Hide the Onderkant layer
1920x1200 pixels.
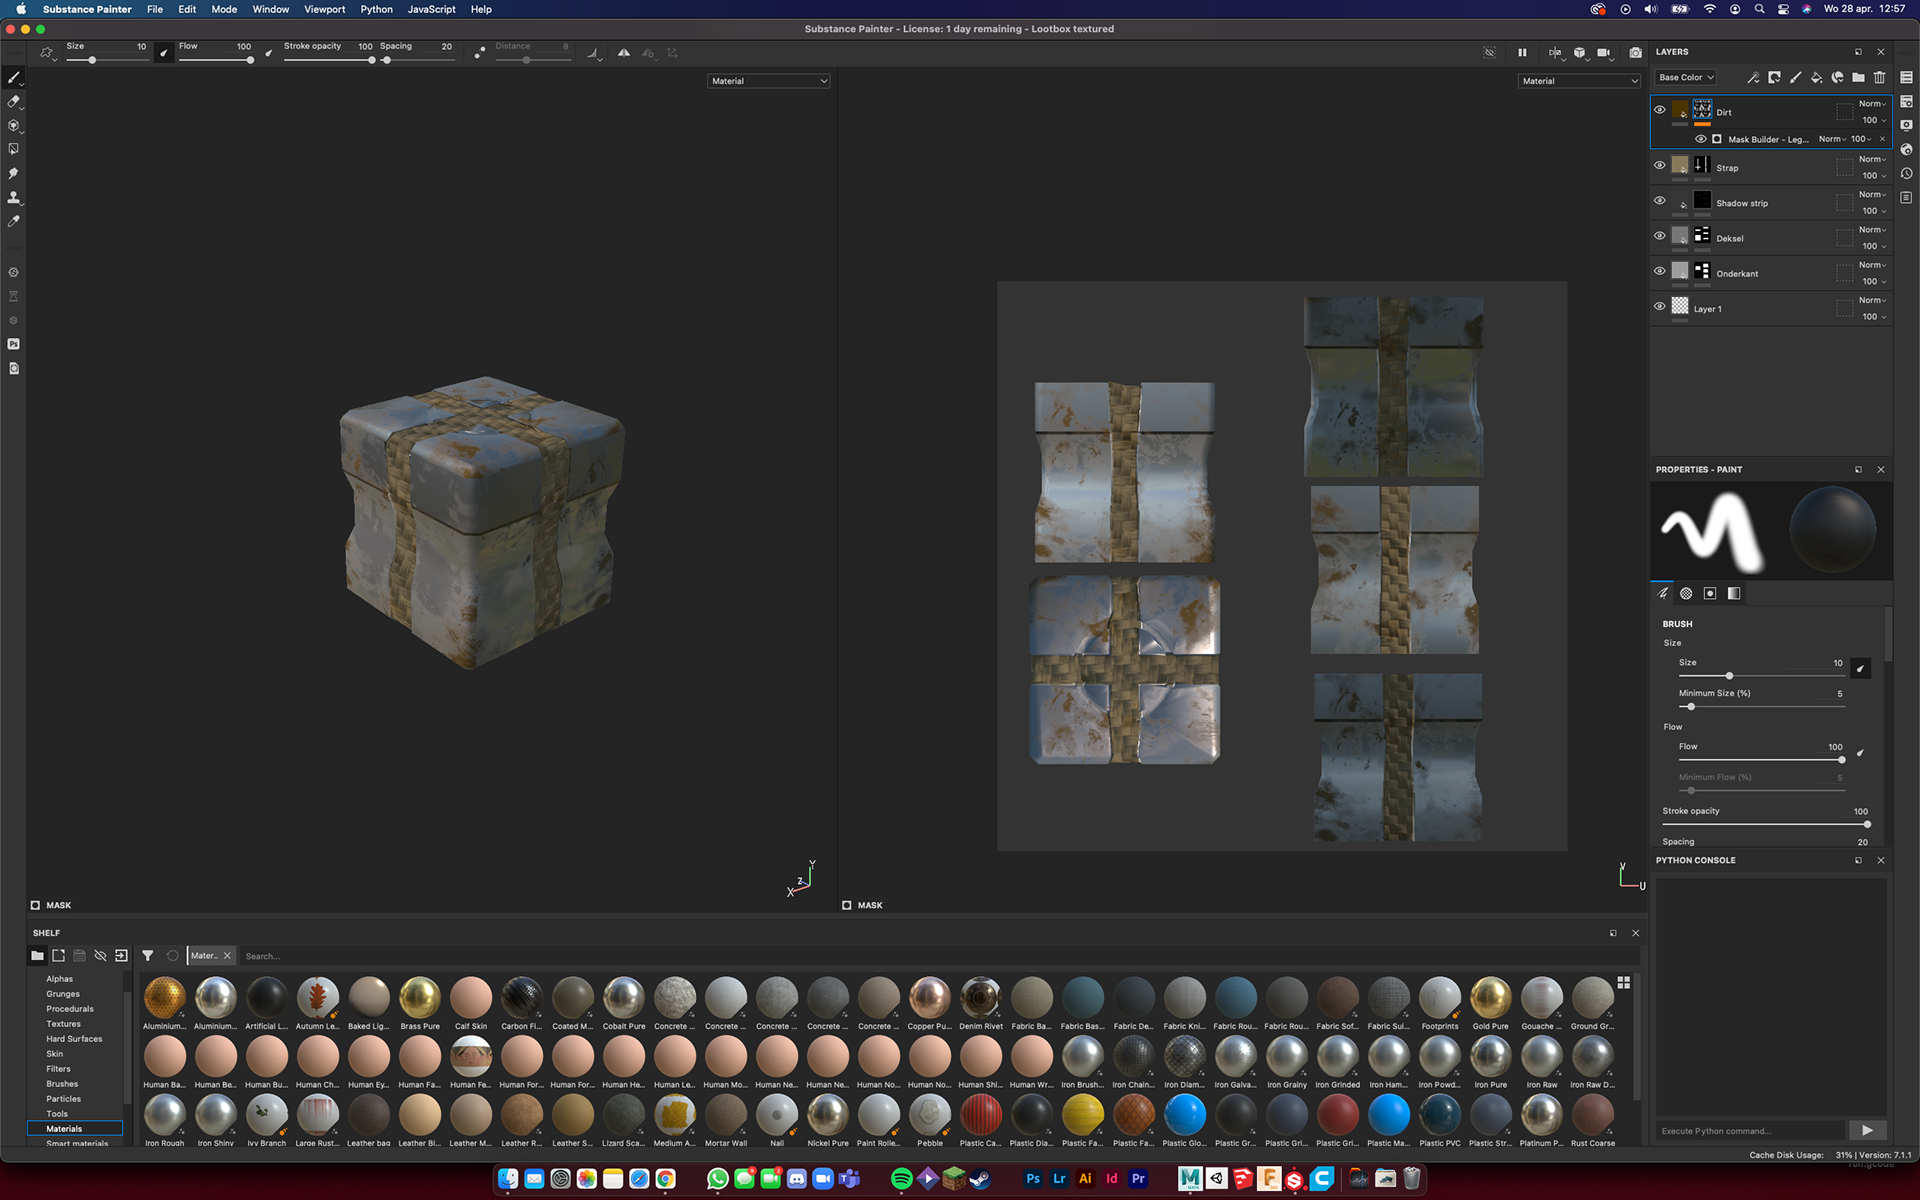pos(1660,271)
